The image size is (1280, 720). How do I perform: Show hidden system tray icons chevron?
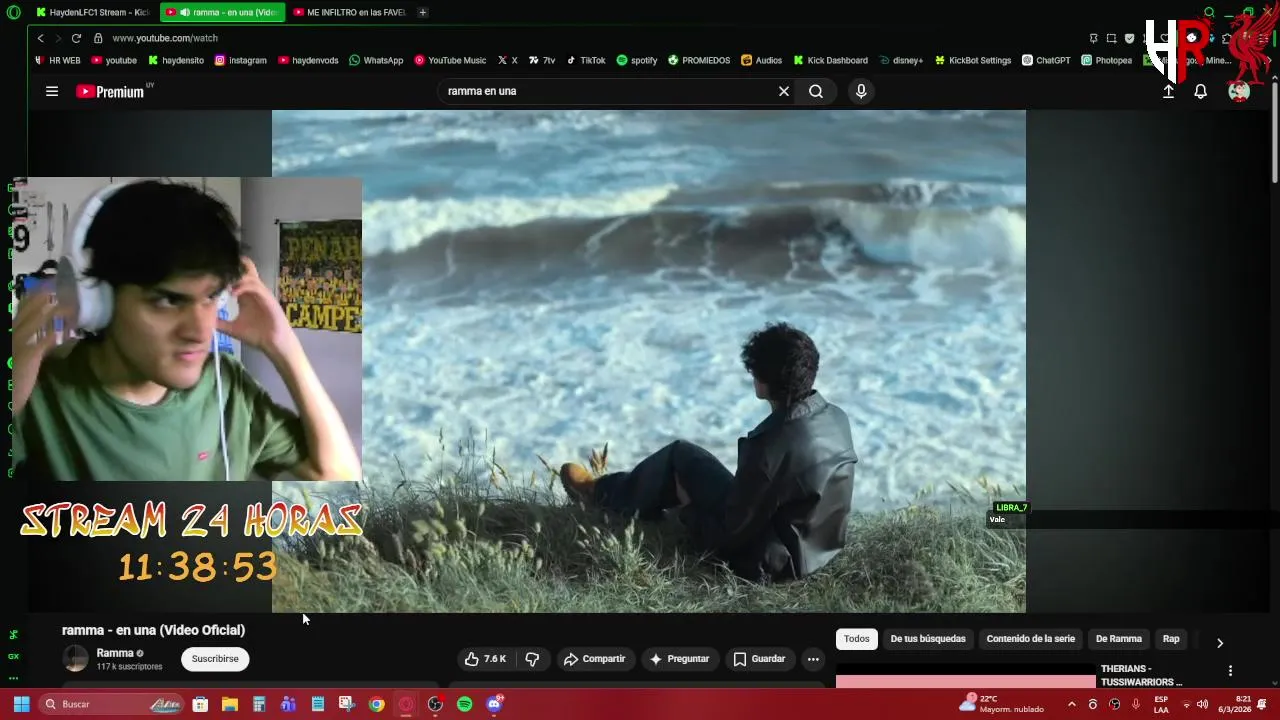[1072, 704]
